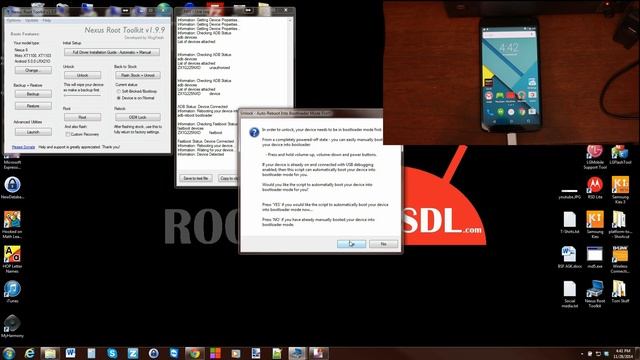Open TeamViewer from the taskbar
The width and height of the screenshot is (640, 360).
174,353
